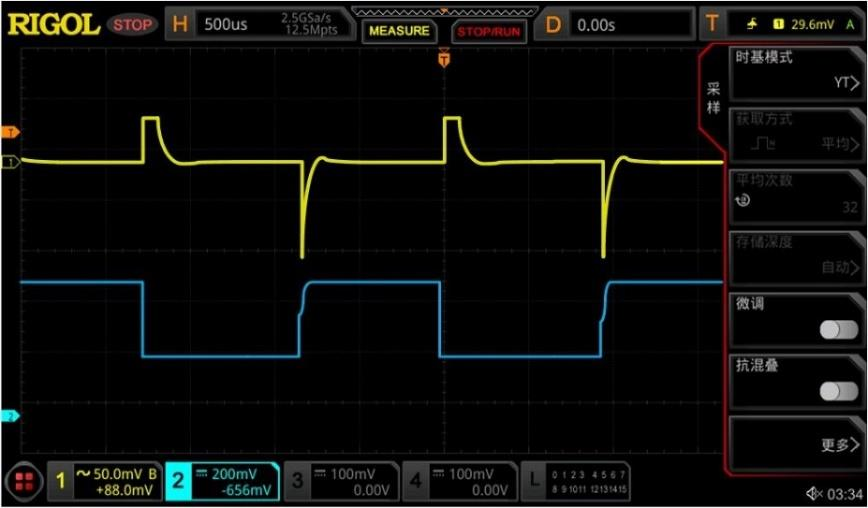Tap the channel 1 offset +88.0mV value

click(126, 490)
